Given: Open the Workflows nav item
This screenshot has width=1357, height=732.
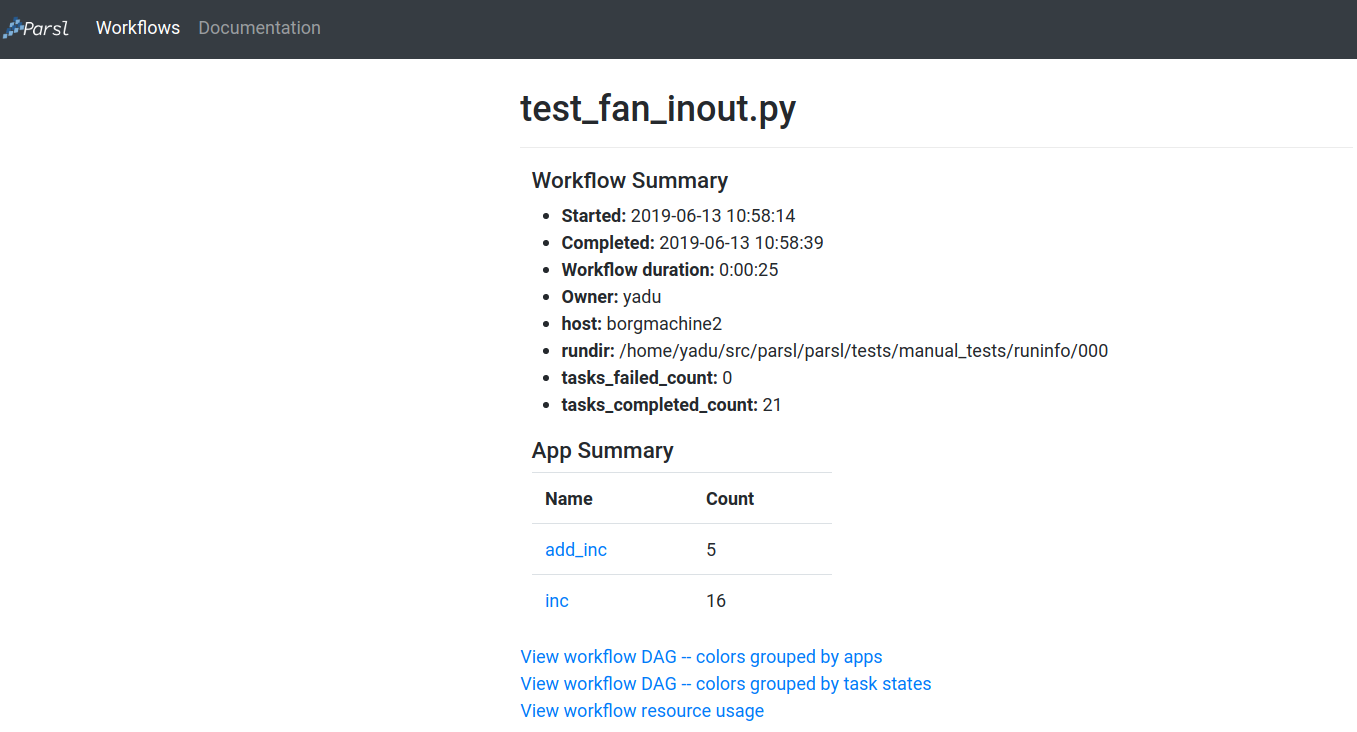Looking at the screenshot, I should click(x=138, y=28).
